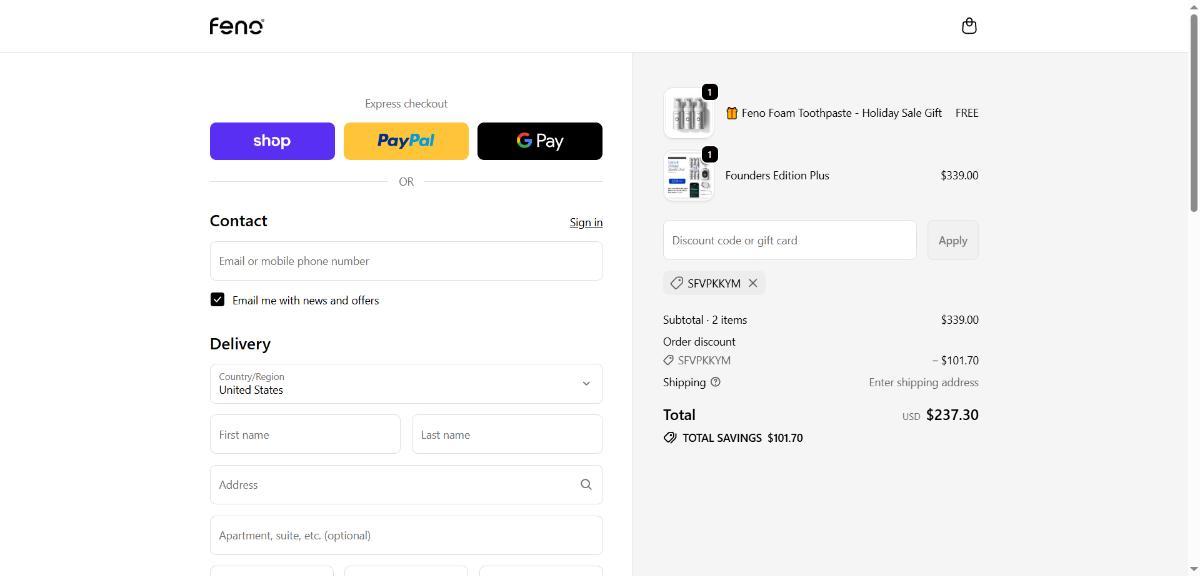The image size is (1200, 576).
Task: Click the Feno logo in header
Action: click(x=236, y=26)
